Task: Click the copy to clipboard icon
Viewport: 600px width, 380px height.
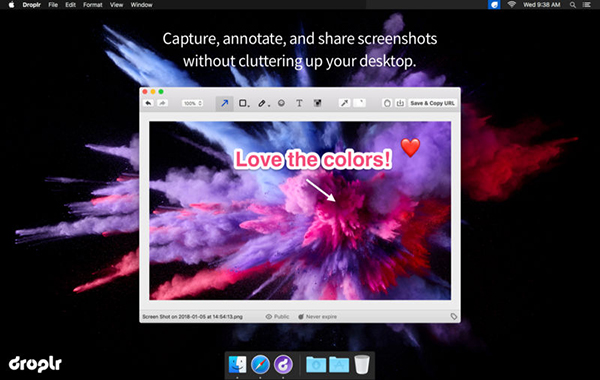Action: [x=387, y=103]
